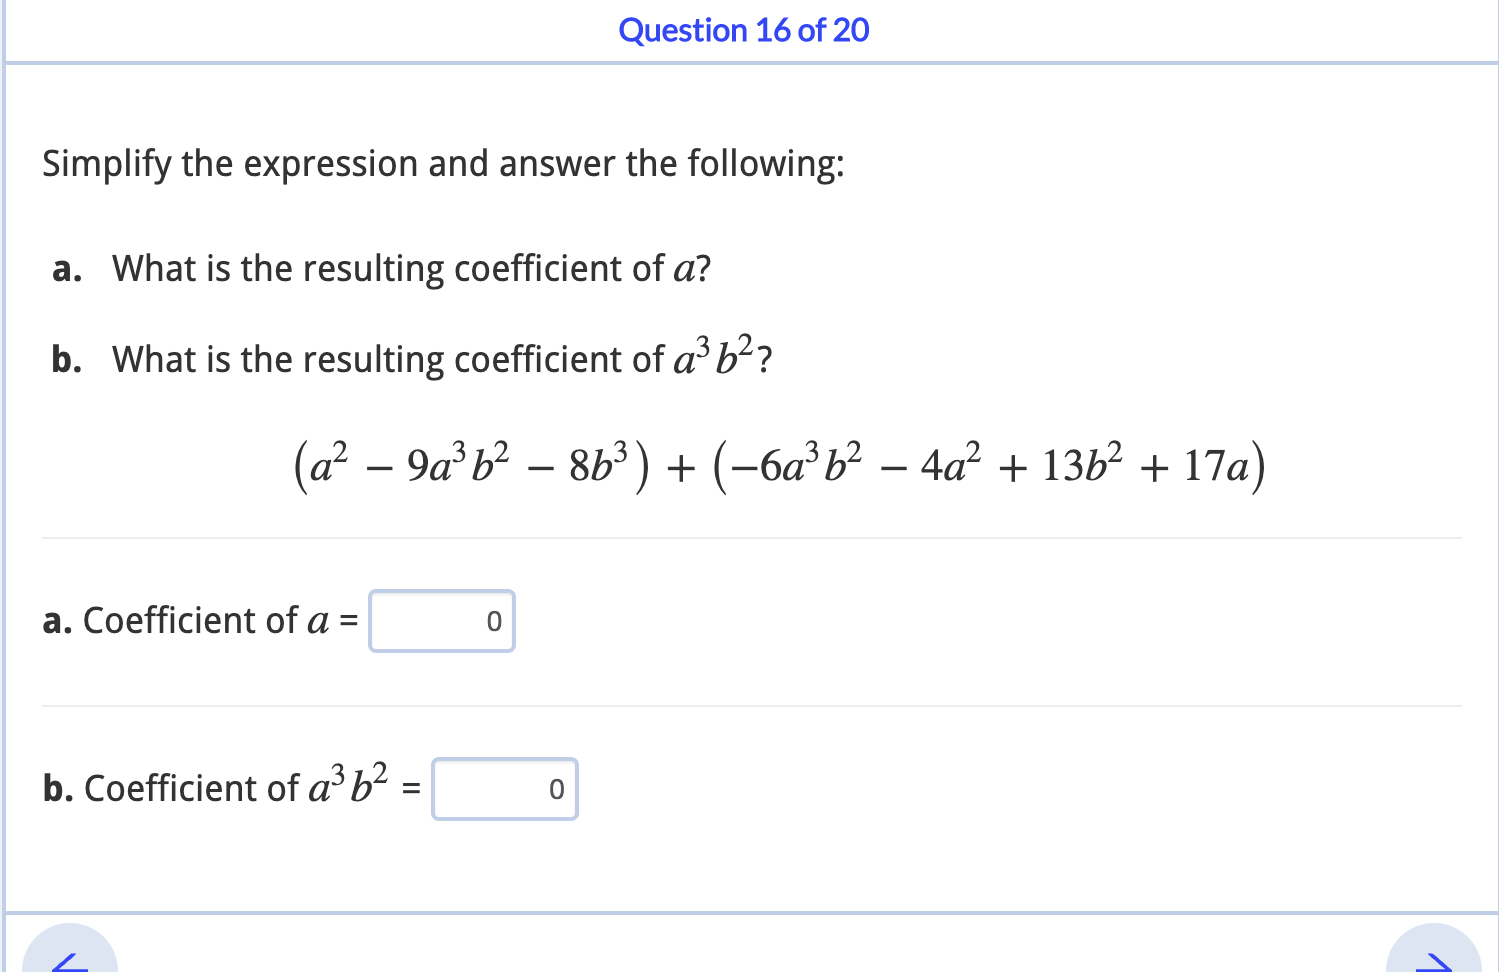This screenshot has height=972, width=1499.
Task: Click the Question 16 of 20 header
Action: click(744, 30)
